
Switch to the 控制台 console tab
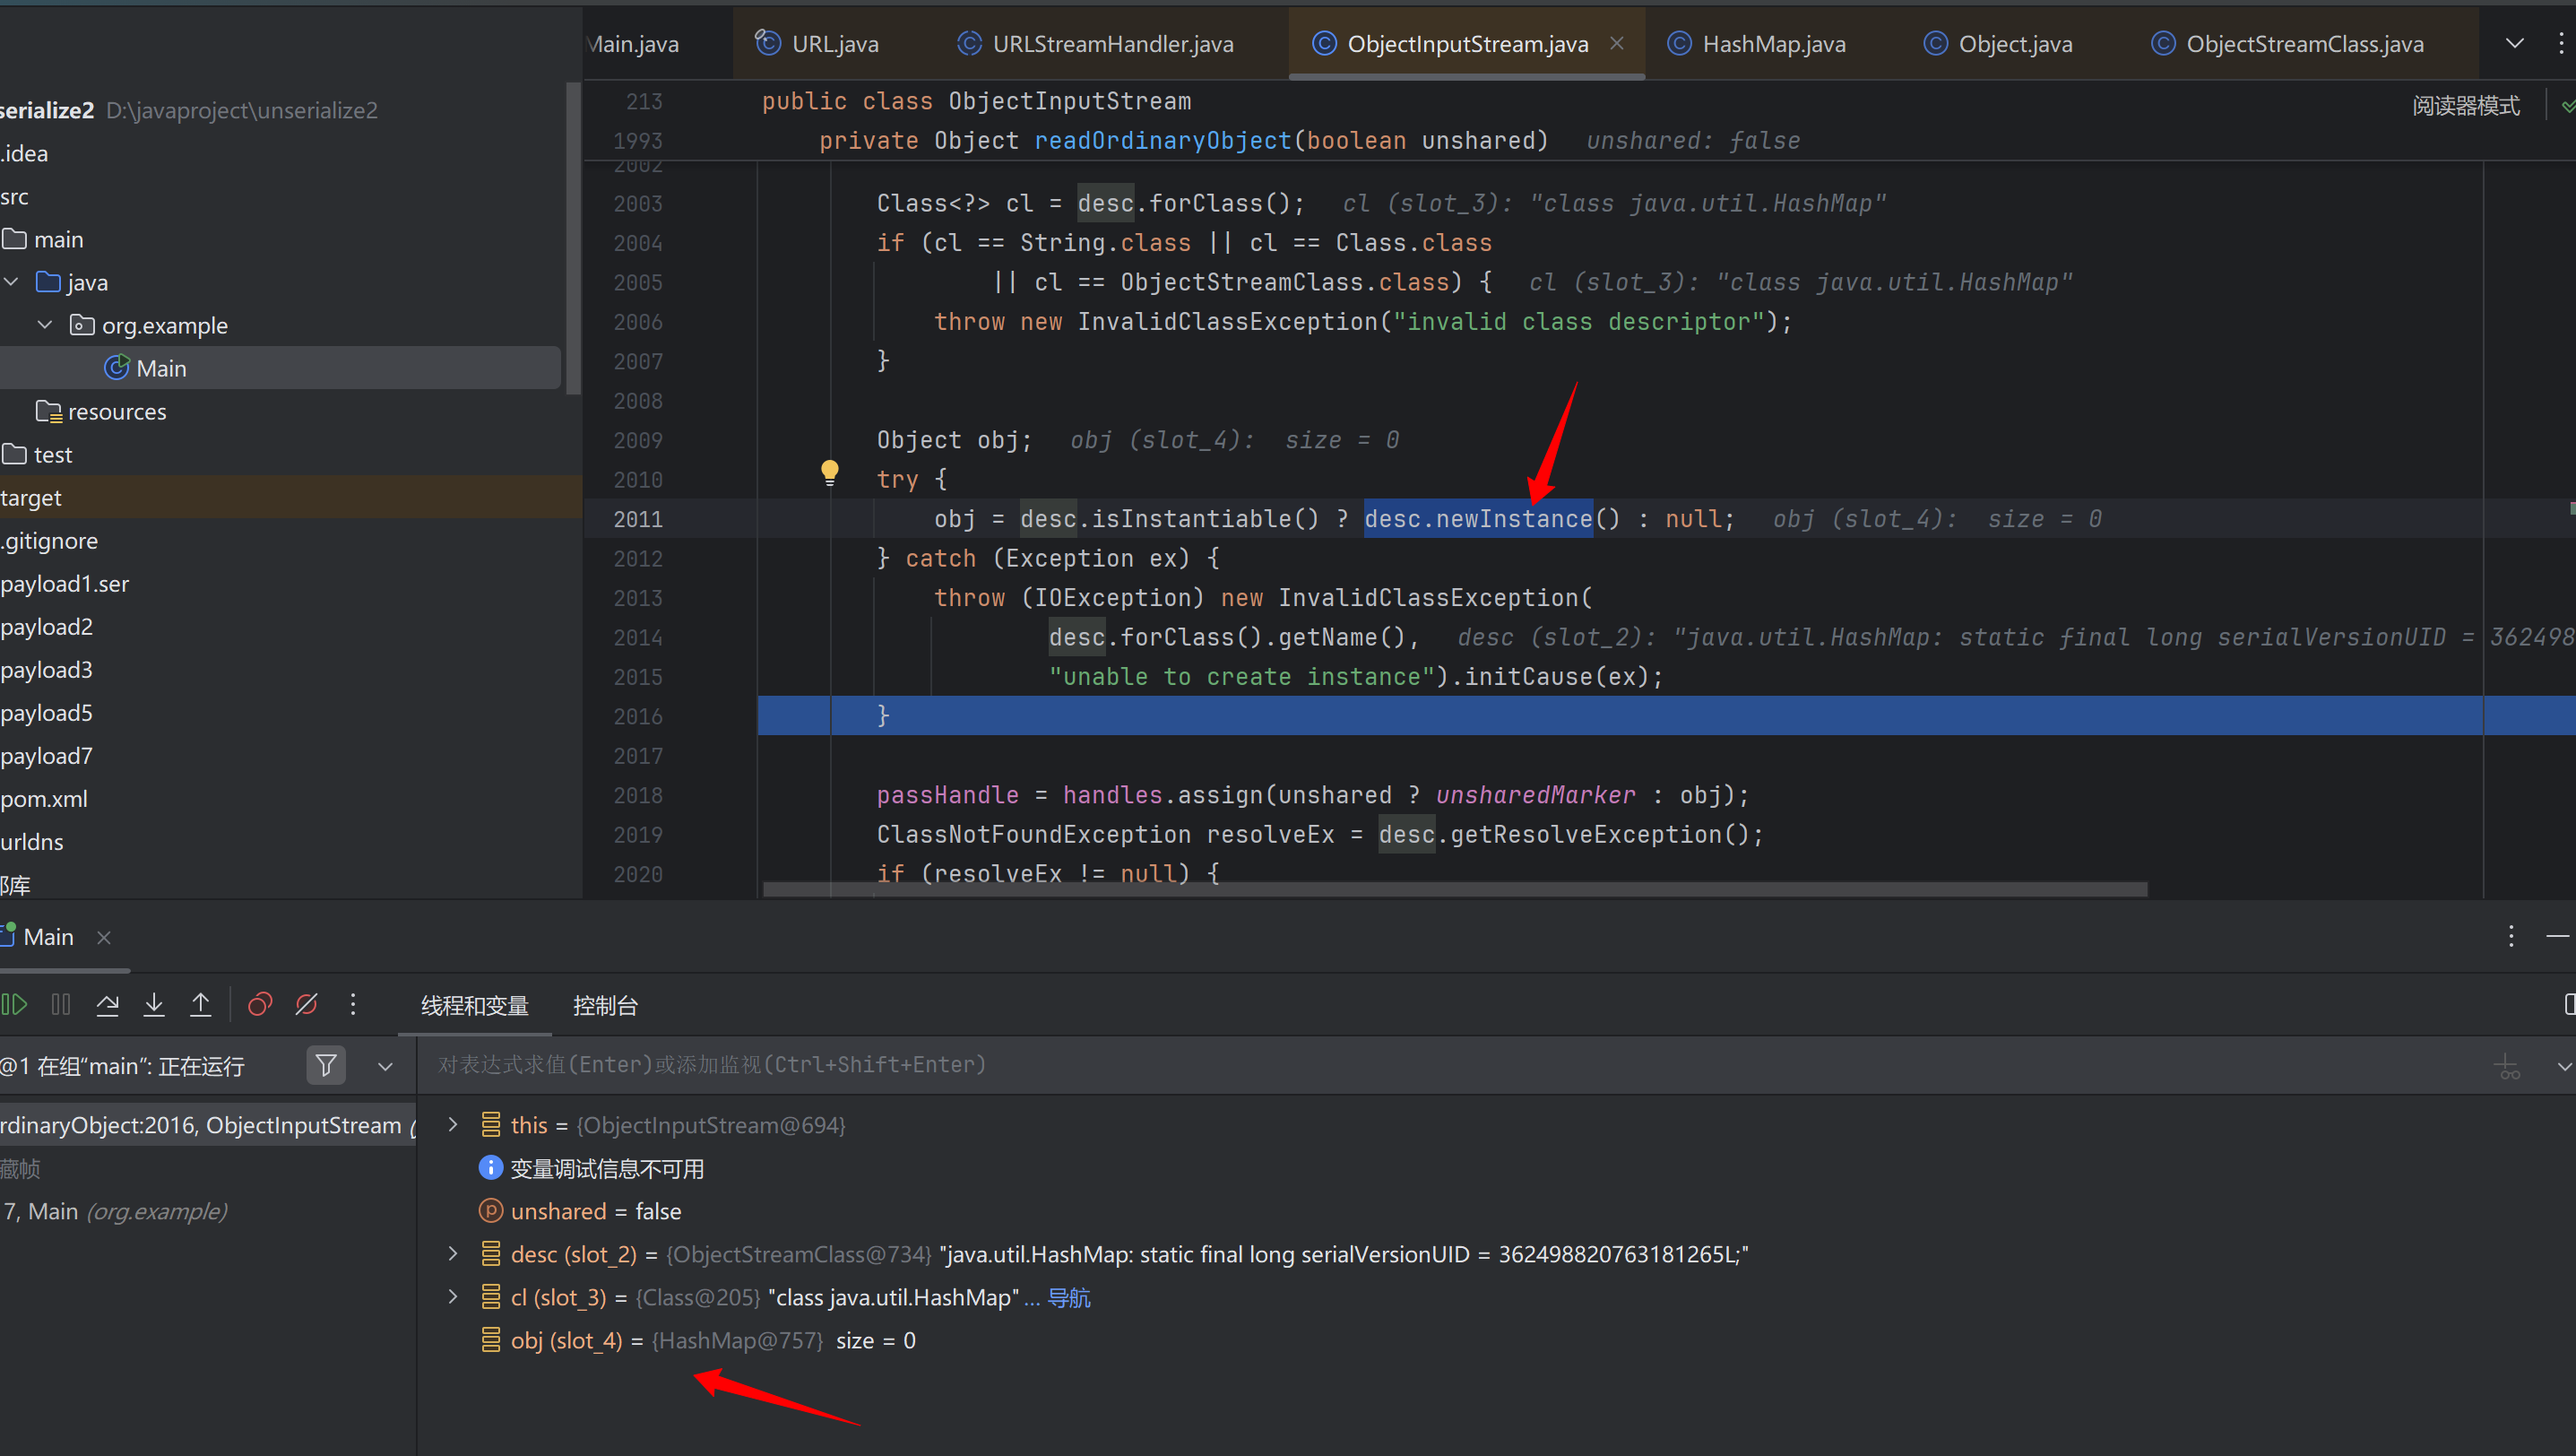604,1006
